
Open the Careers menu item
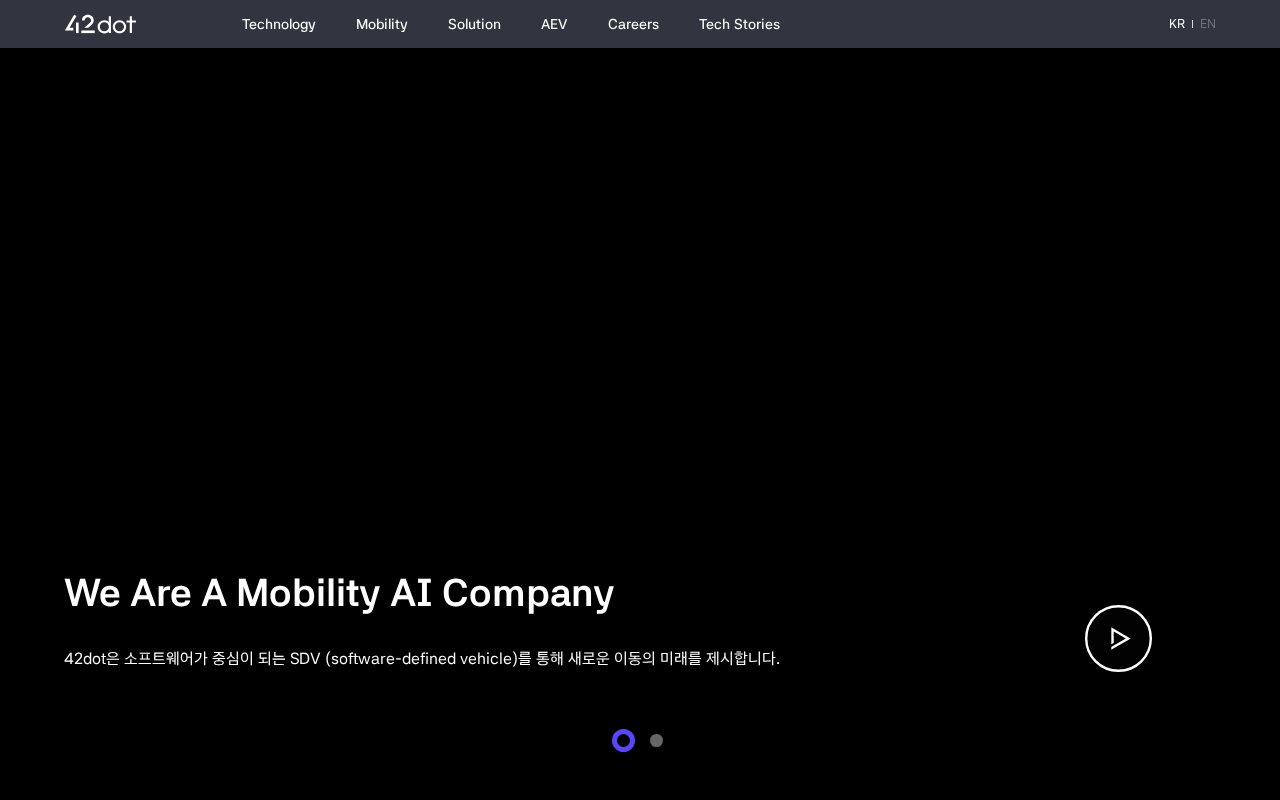(x=633, y=24)
